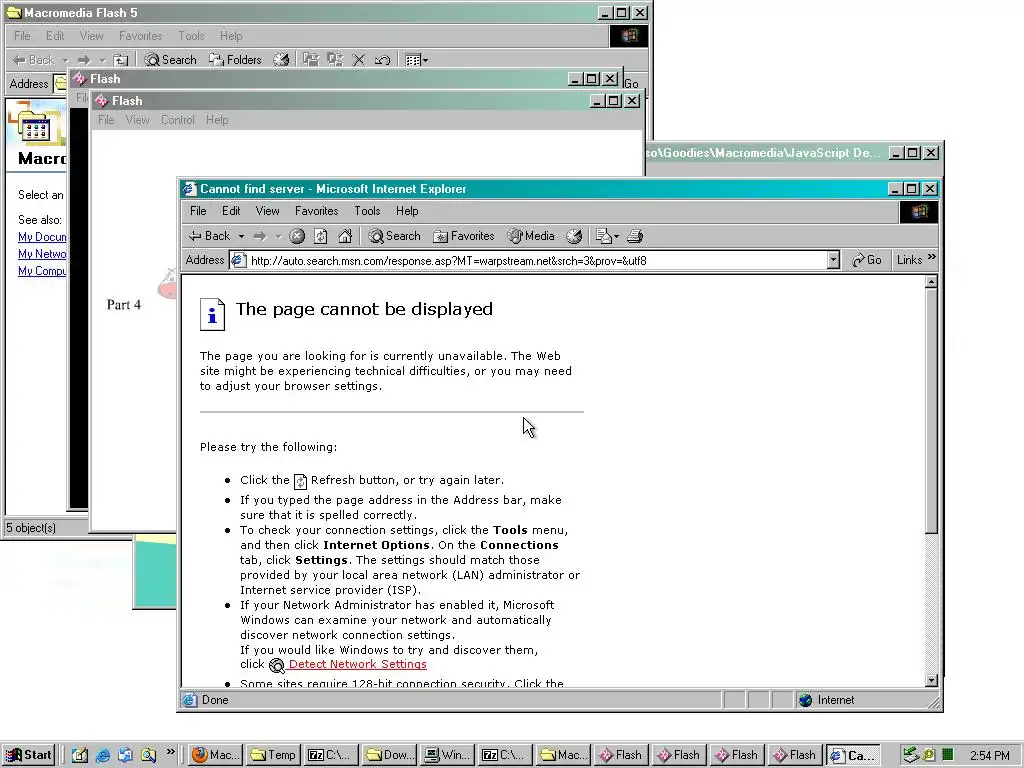Image resolution: width=1024 pixels, height=768 pixels.
Task: Click the Stop icon in Internet Explorer
Action: tap(297, 236)
